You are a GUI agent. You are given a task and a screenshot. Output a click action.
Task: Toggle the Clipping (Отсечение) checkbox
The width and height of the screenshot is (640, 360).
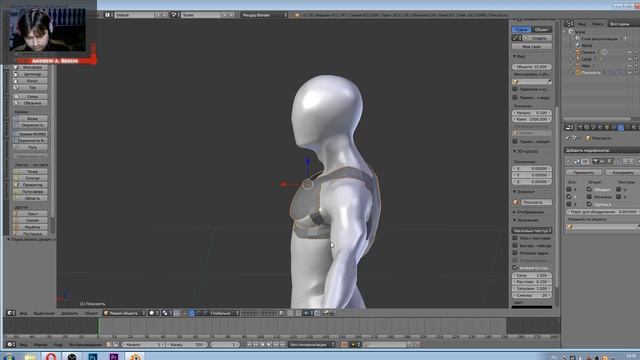tap(589, 196)
